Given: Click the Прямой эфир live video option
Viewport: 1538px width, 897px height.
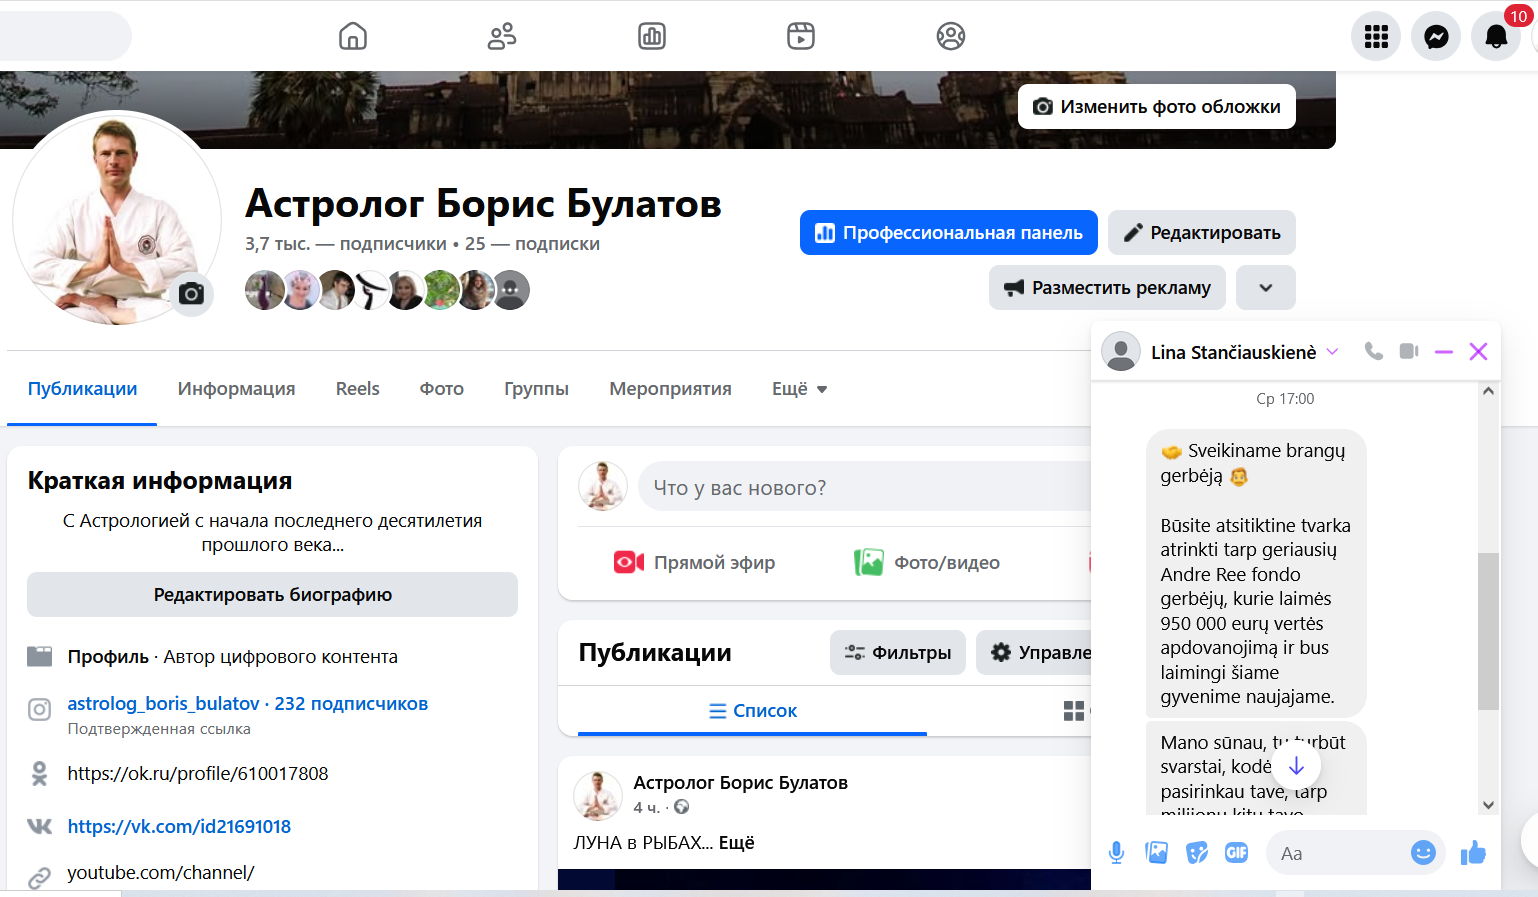Looking at the screenshot, I should tap(695, 563).
